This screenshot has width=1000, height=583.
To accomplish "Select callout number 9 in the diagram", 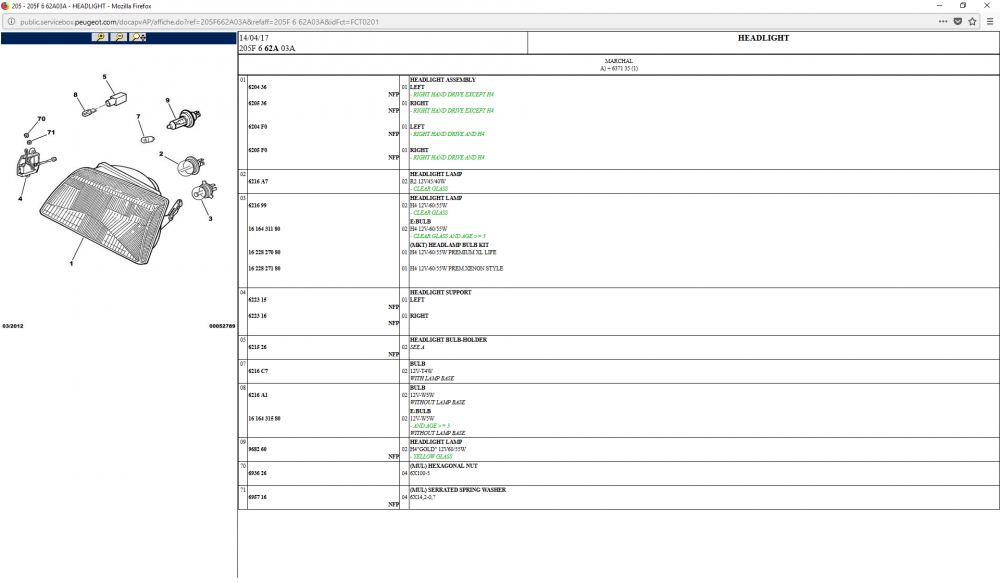I will tap(168, 100).
